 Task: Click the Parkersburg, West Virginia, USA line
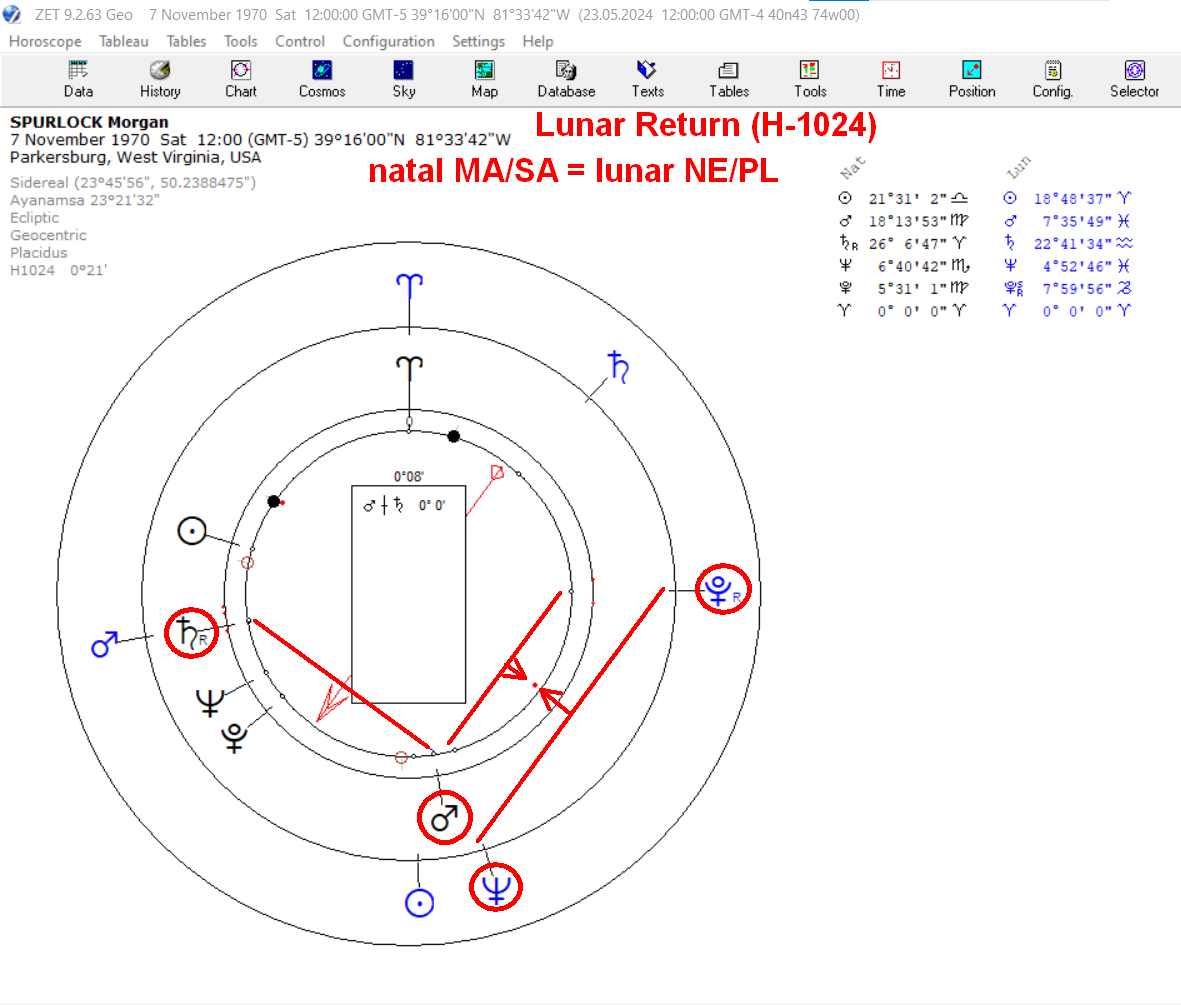click(136, 157)
